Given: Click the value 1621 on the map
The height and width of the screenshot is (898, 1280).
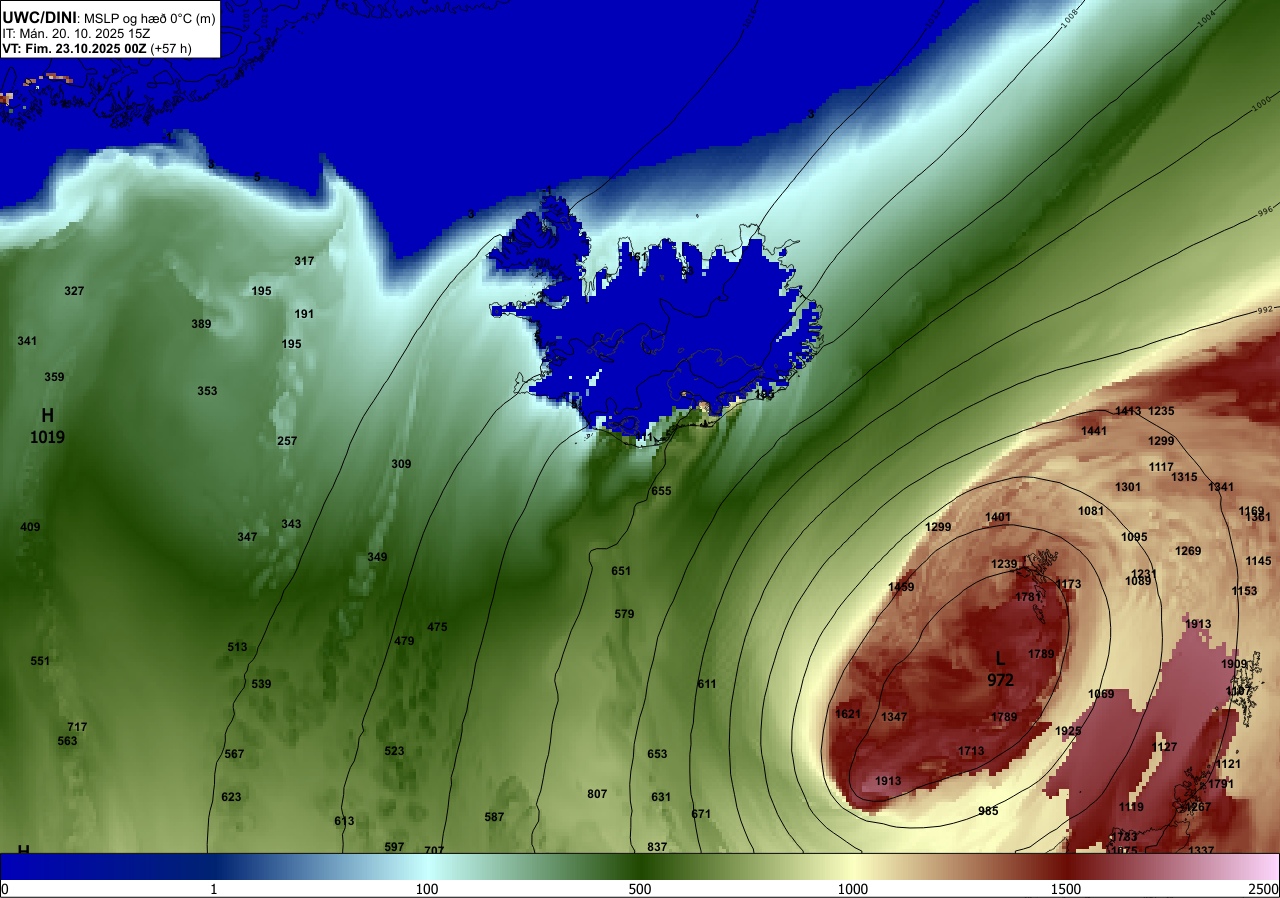Looking at the screenshot, I should point(847,714).
